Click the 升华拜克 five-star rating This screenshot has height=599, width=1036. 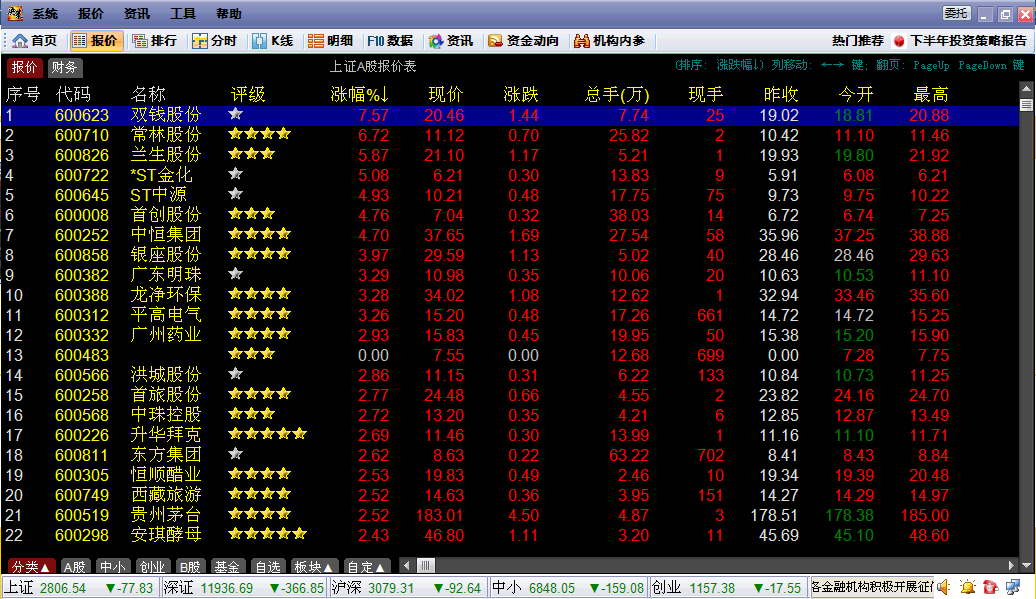click(x=267, y=434)
